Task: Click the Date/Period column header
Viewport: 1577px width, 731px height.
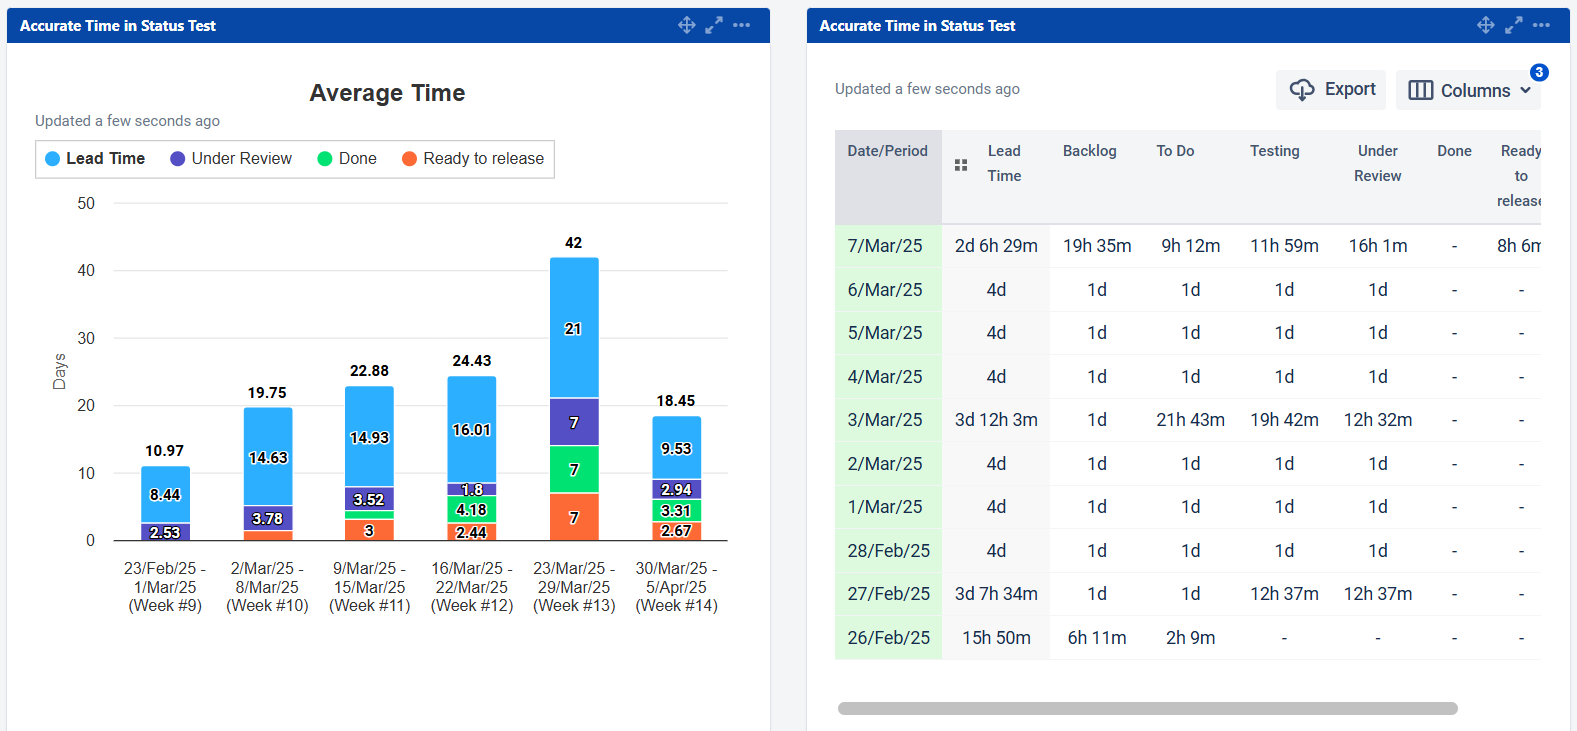Action: [x=887, y=151]
